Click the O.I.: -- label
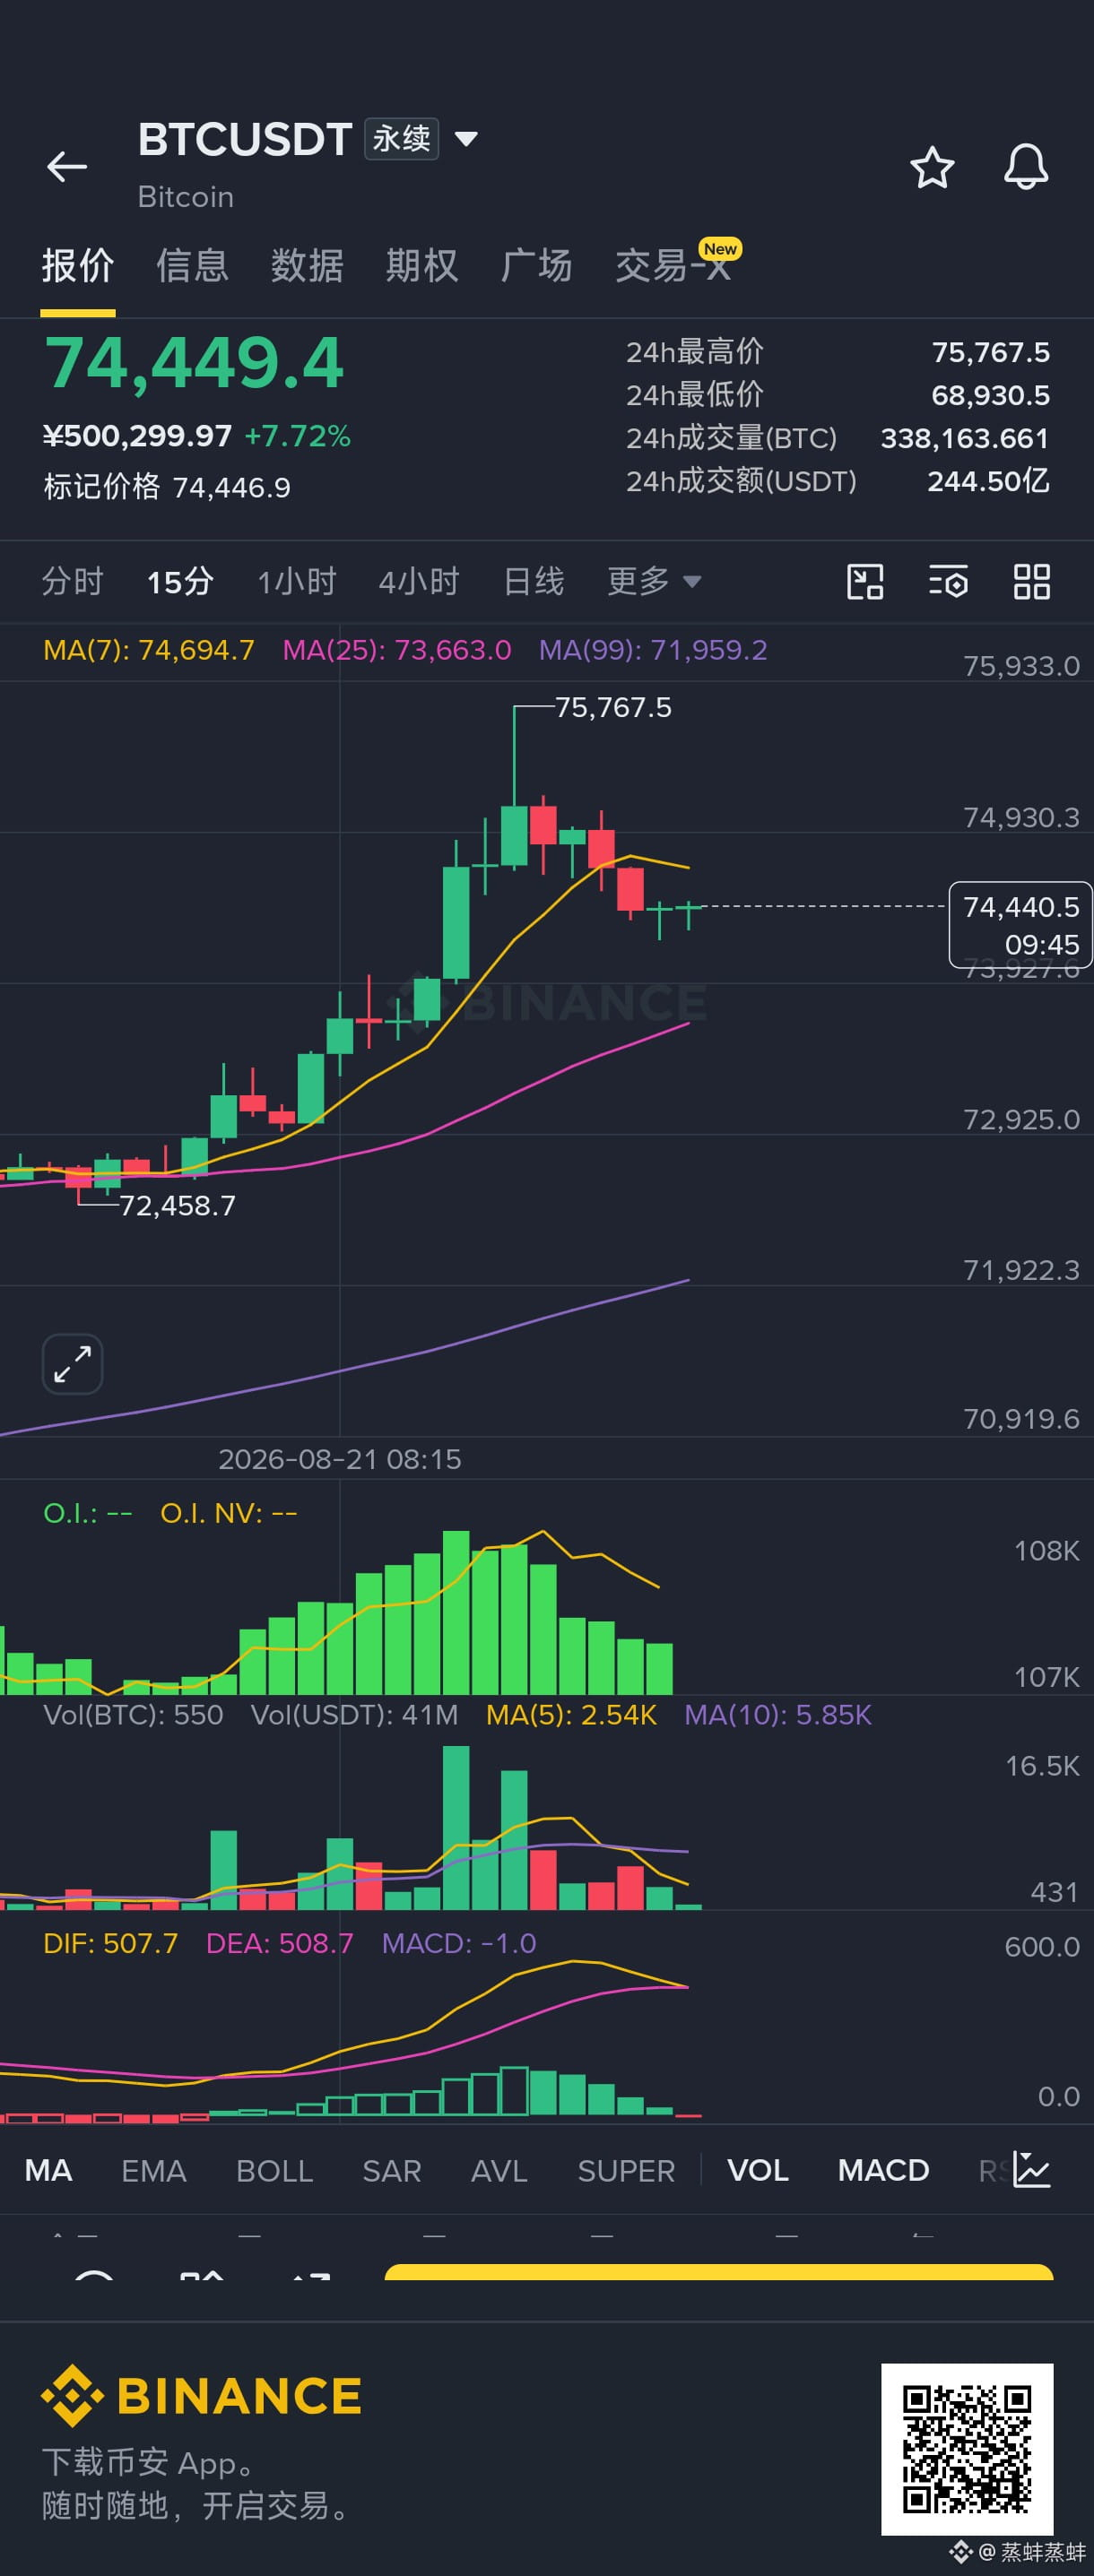This screenshot has height=2576, width=1094. 88,1513
